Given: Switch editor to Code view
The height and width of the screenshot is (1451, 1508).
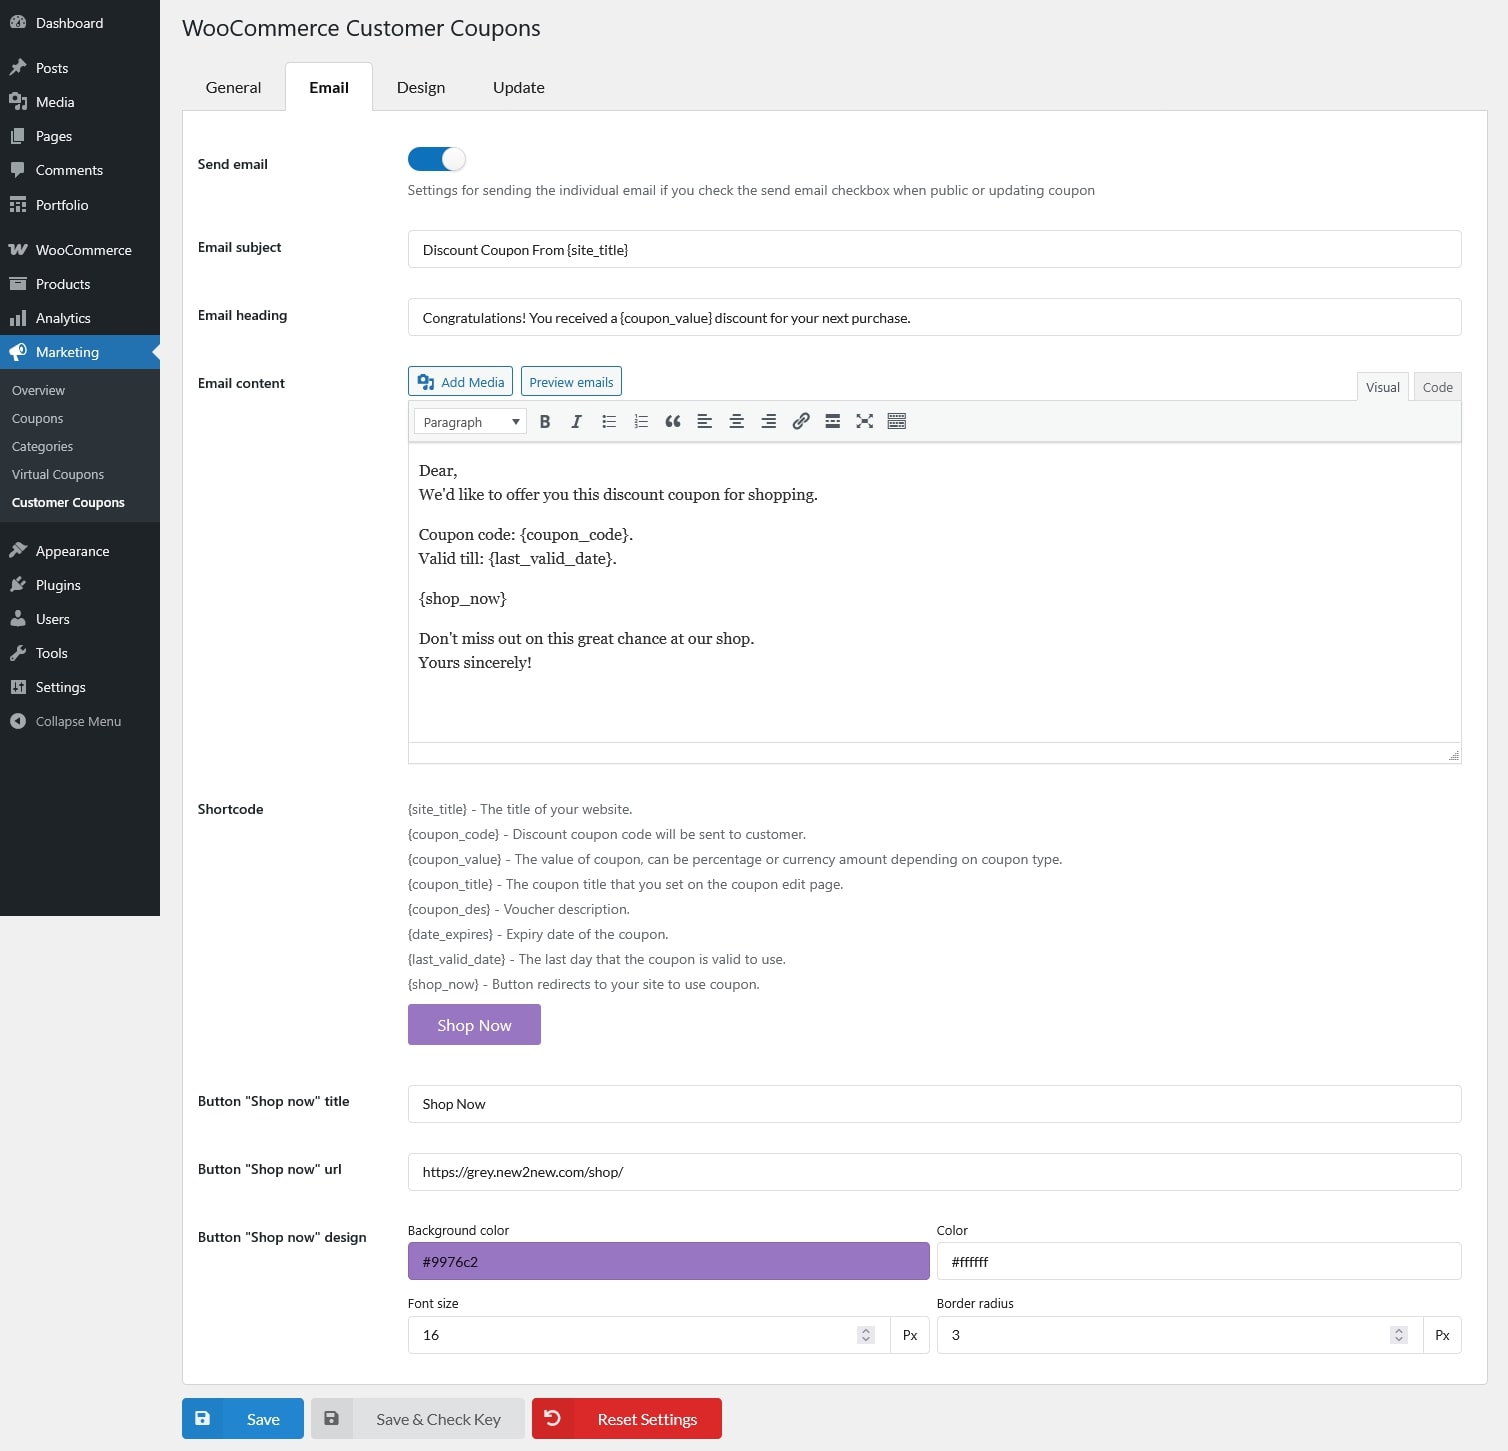Looking at the screenshot, I should tap(1437, 388).
